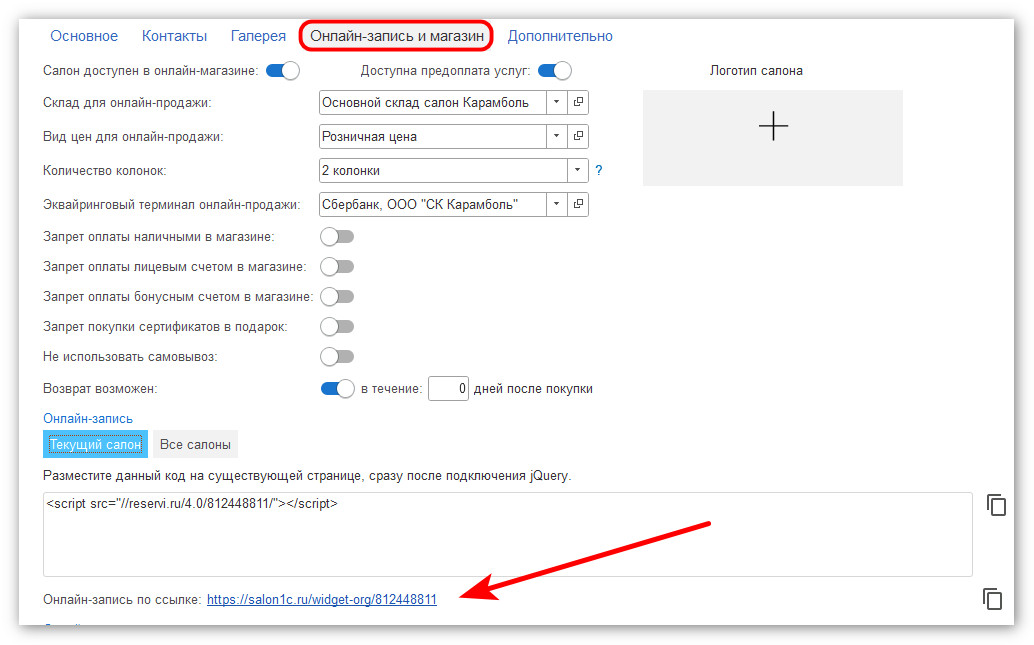Expand the column count dropdown
1034x645 pixels.
pyautogui.click(x=578, y=170)
